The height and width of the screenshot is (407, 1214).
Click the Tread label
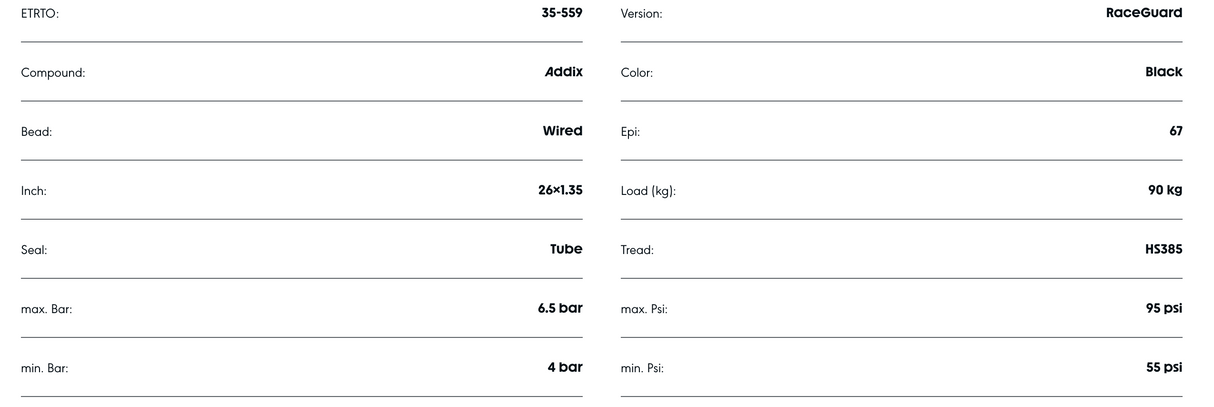(x=637, y=250)
